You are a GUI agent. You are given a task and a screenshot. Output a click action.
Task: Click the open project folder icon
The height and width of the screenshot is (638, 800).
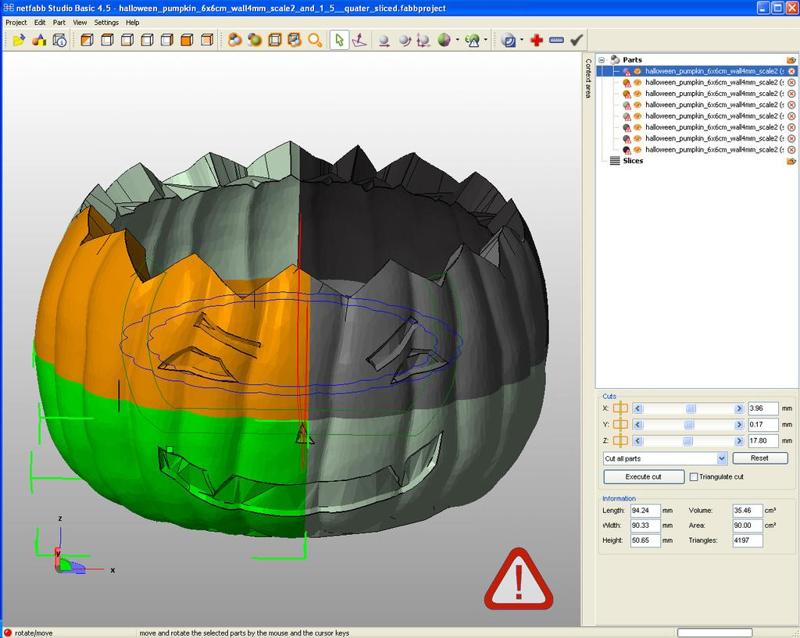click(18, 41)
